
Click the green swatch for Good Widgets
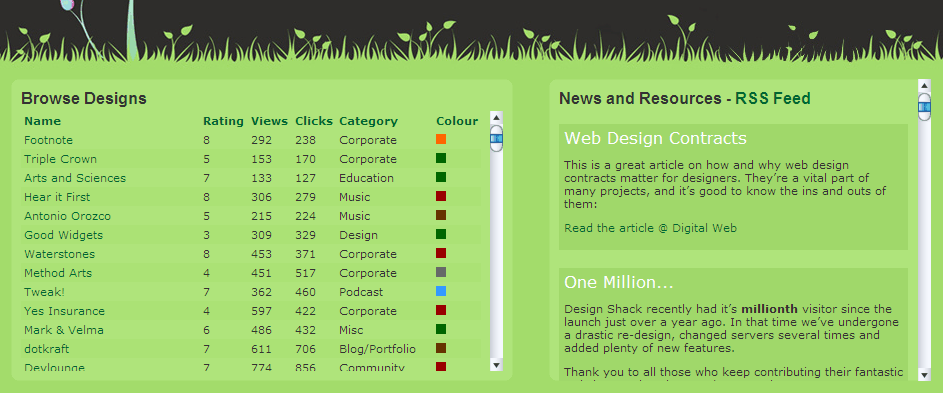[x=441, y=234]
